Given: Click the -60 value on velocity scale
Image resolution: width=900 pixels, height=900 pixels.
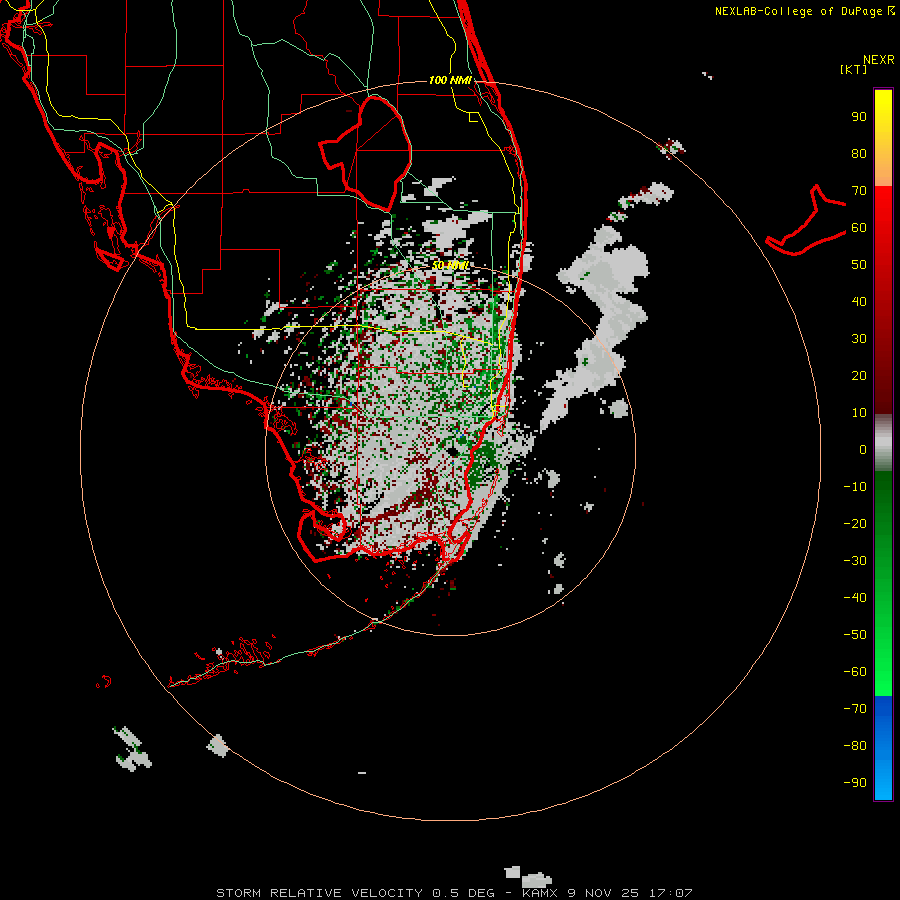Looking at the screenshot, I should pyautogui.click(x=855, y=672).
